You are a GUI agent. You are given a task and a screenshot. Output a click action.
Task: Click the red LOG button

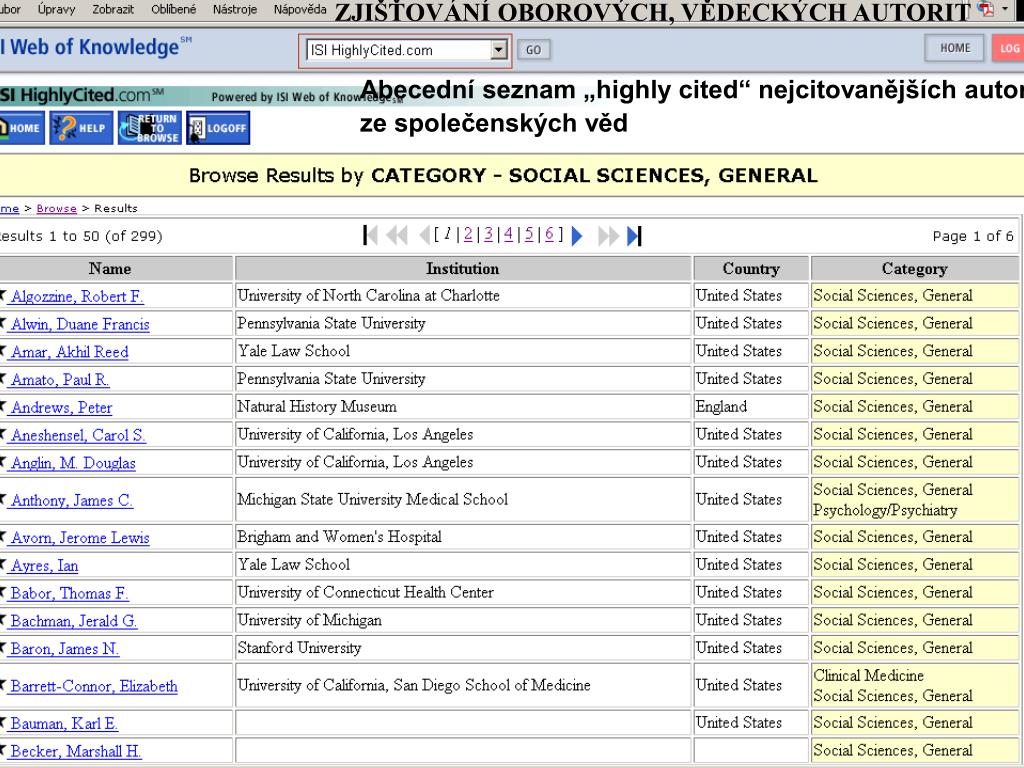[x=1008, y=48]
